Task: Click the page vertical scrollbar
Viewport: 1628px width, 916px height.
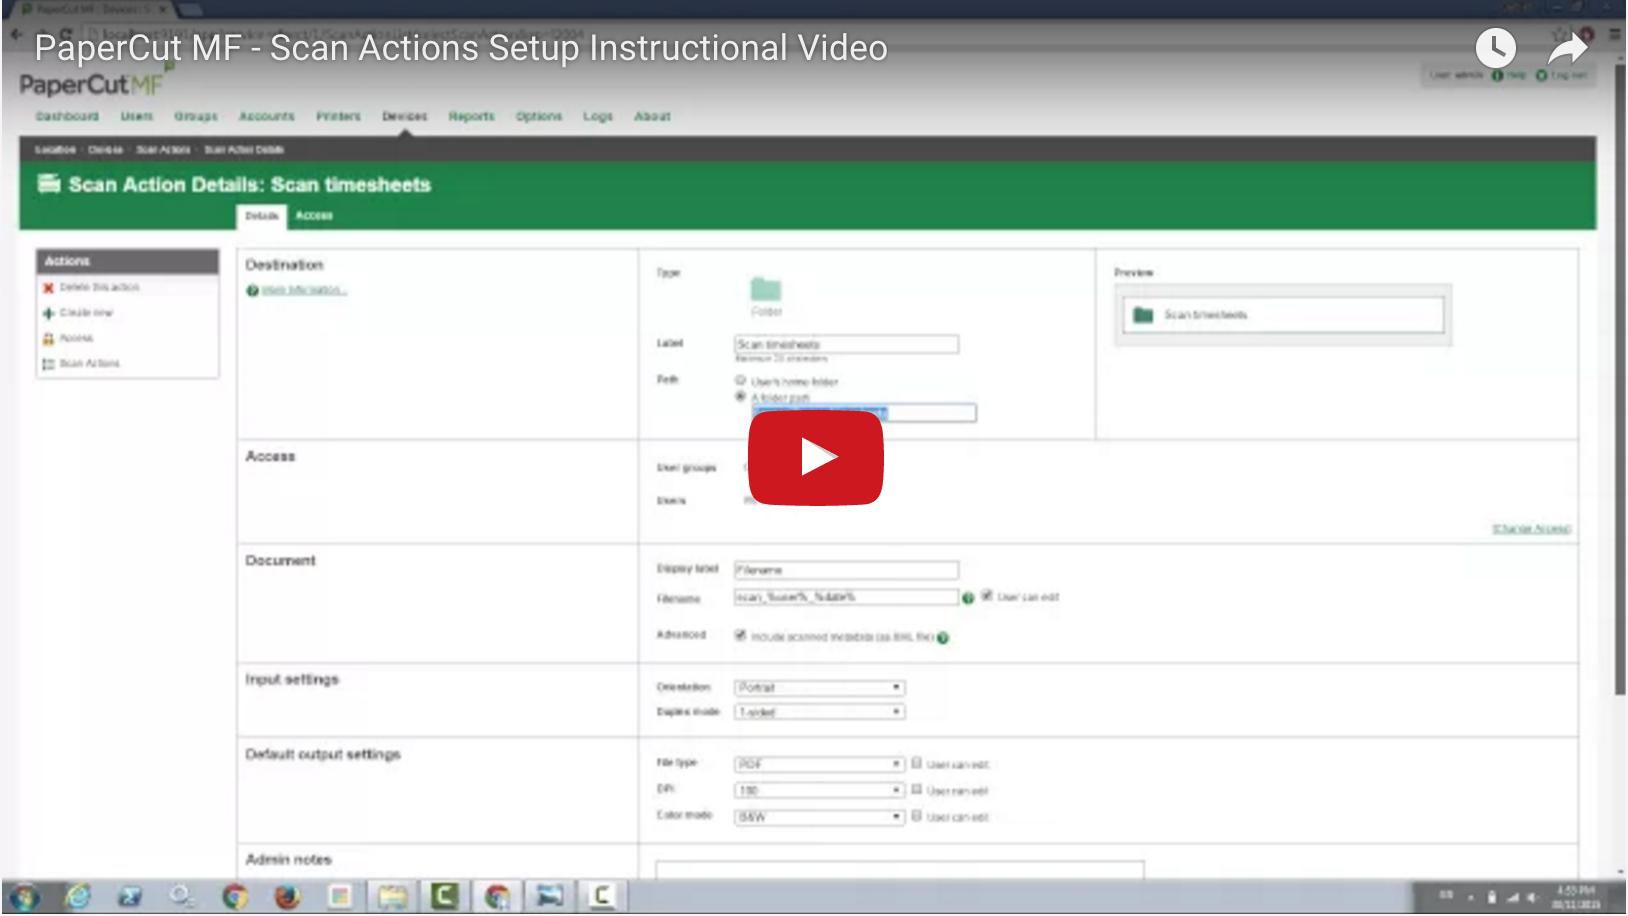Action: coord(1620,380)
